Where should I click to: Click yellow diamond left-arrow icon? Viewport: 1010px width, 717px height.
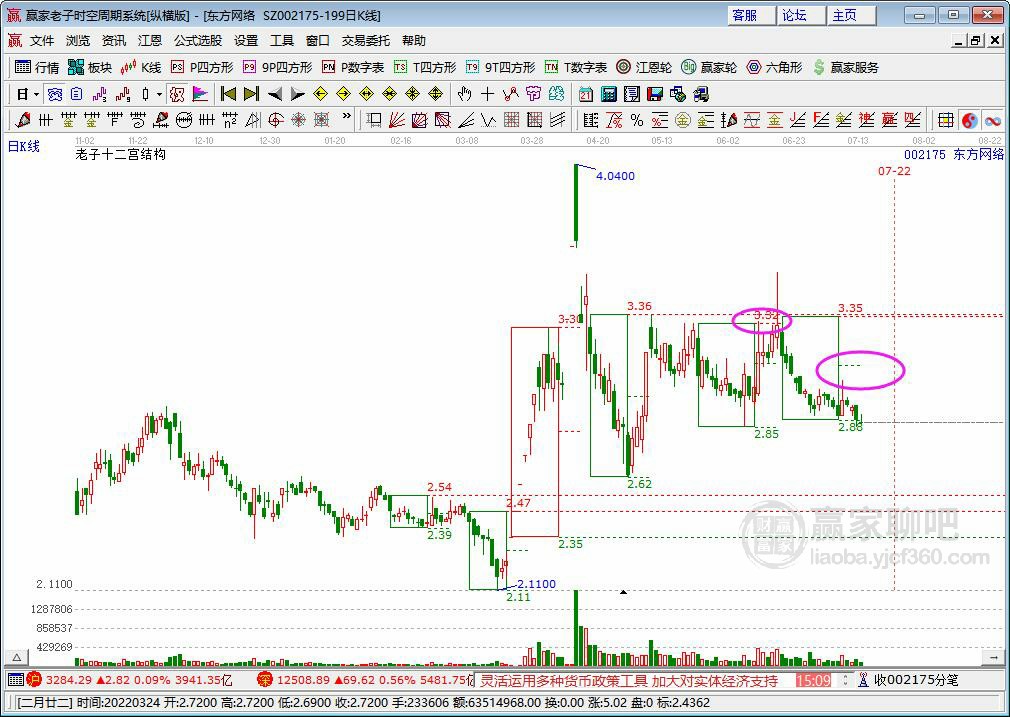tap(320, 95)
